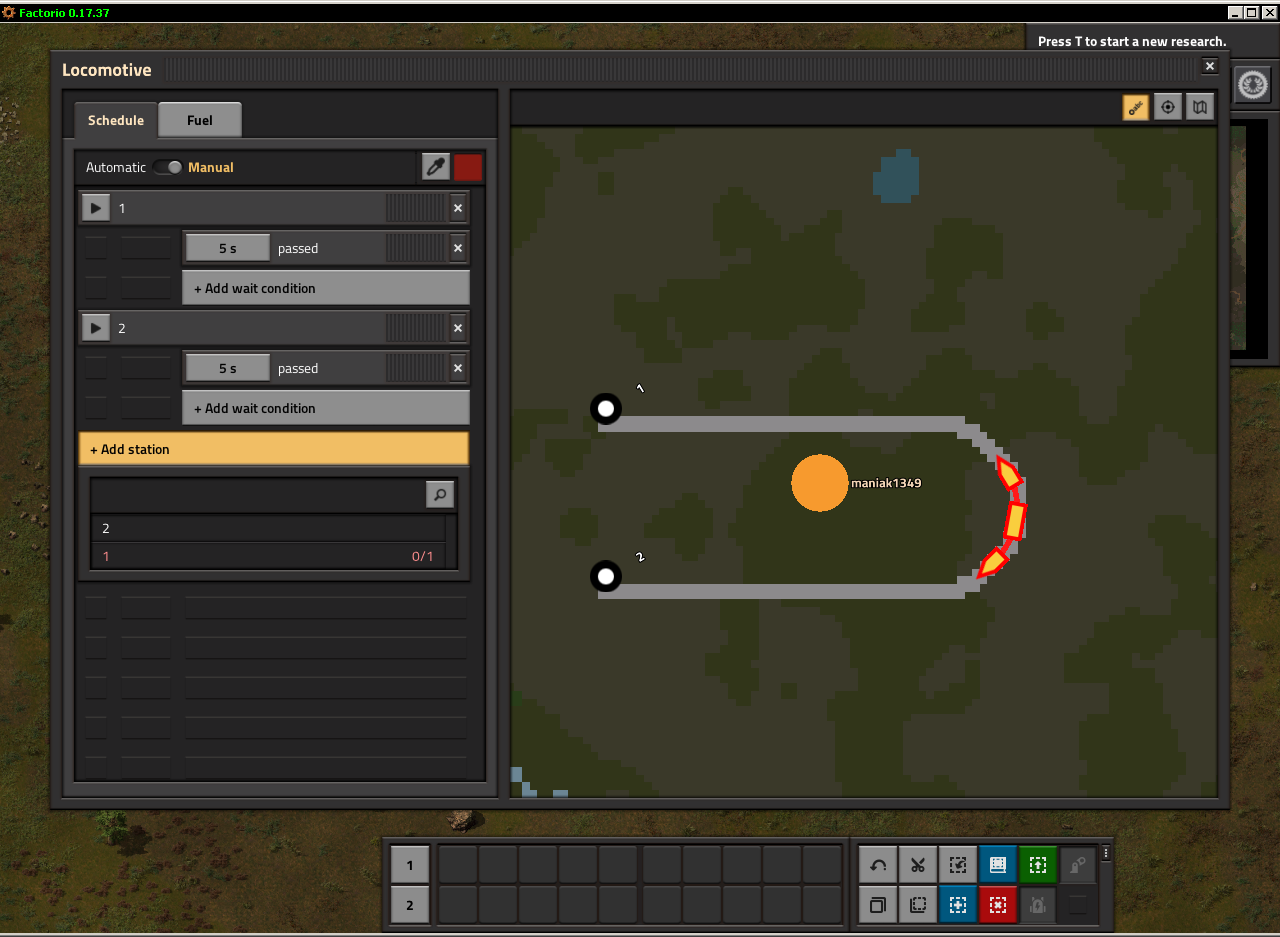Click the station search magnifier icon
1280x937 pixels.
(440, 494)
